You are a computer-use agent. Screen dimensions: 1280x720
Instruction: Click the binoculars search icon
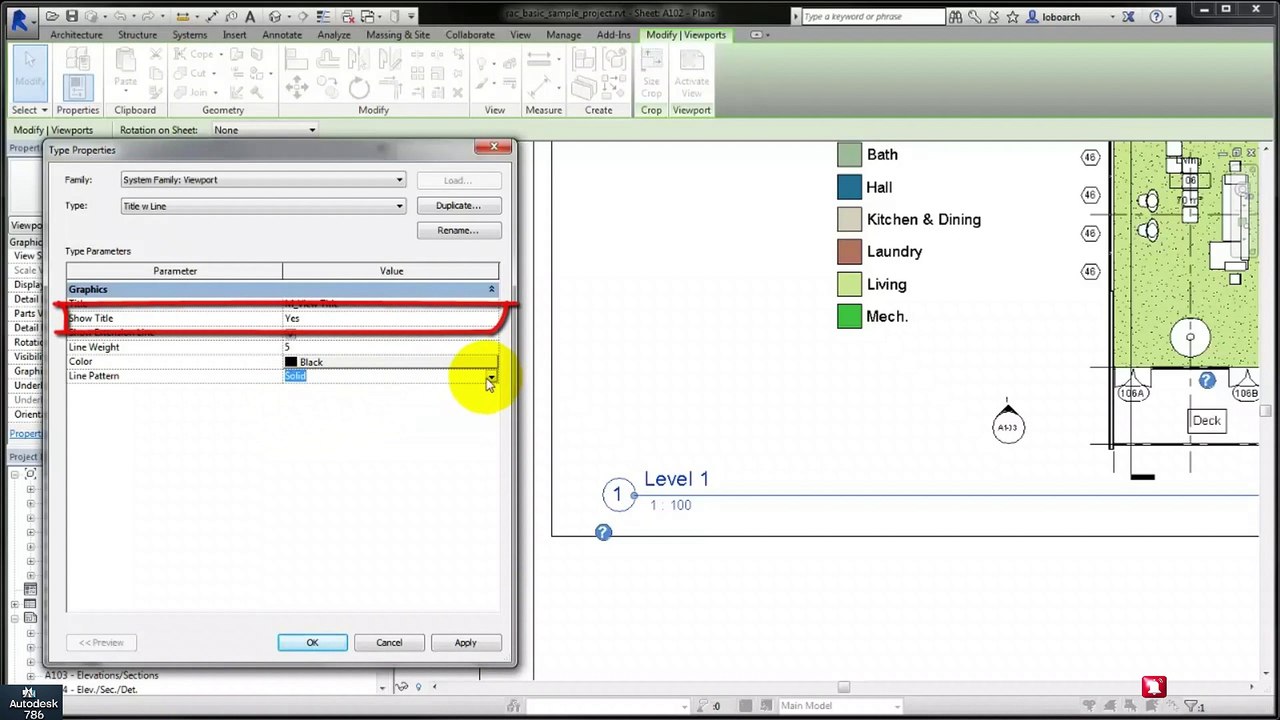956,17
